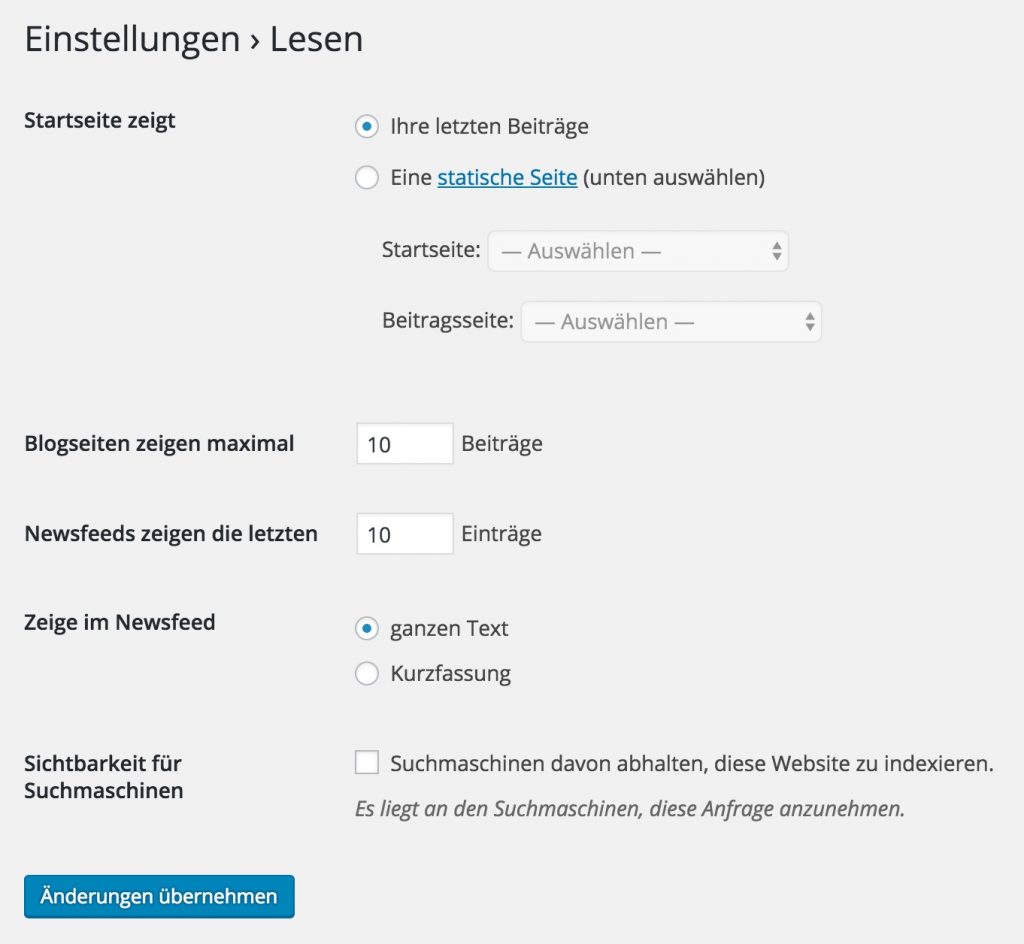Select "ganzen Text" for the newsfeed display
The height and width of the screenshot is (944, 1024).
click(x=367, y=628)
